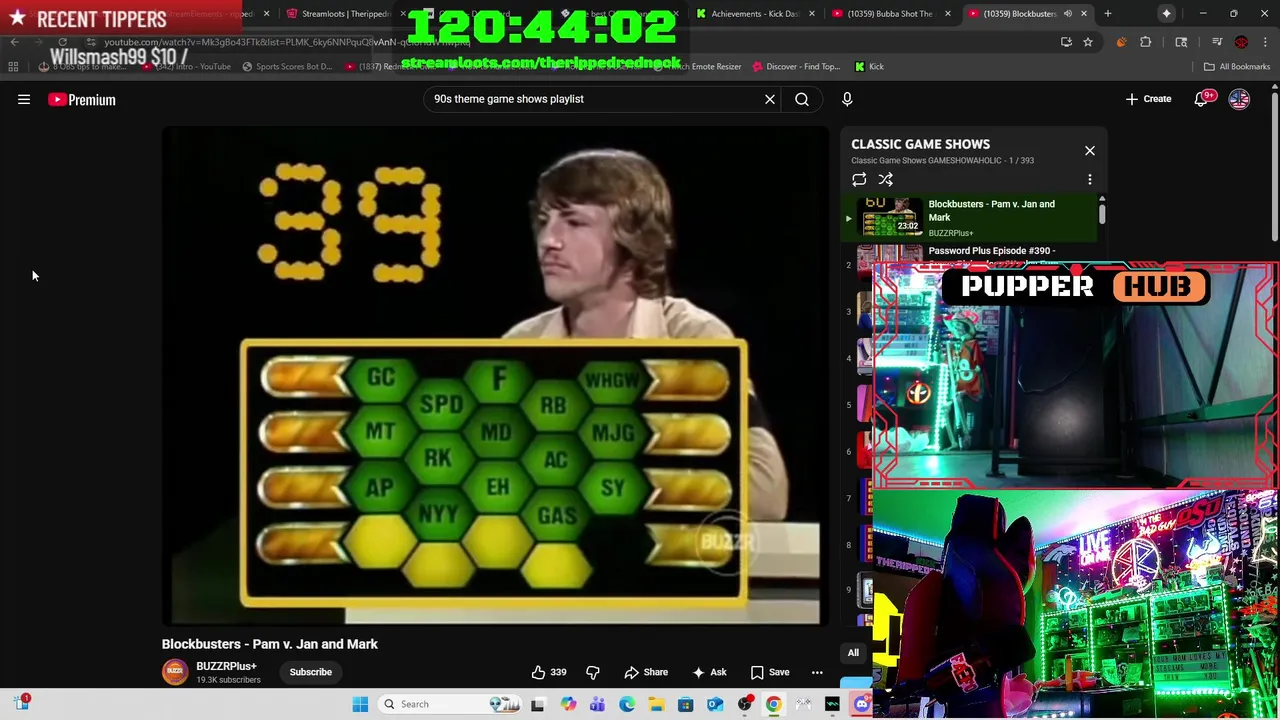This screenshot has height=720, width=1280.
Task: Open YouTube notifications bell
Action: (1201, 99)
